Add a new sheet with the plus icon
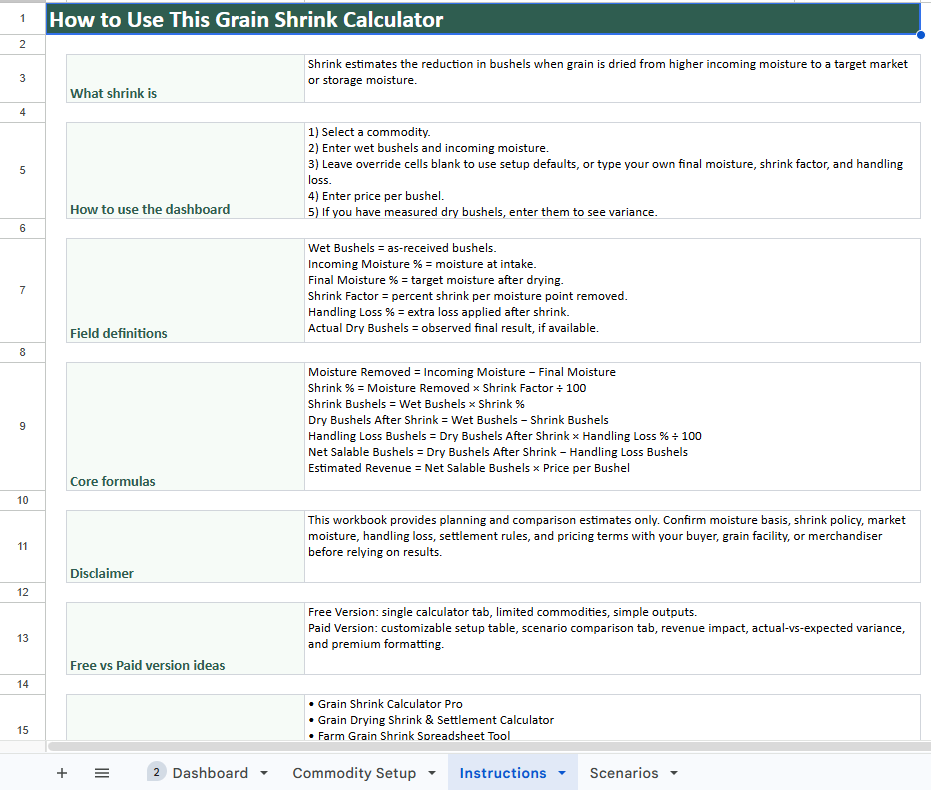The image size is (931, 790). 61,772
